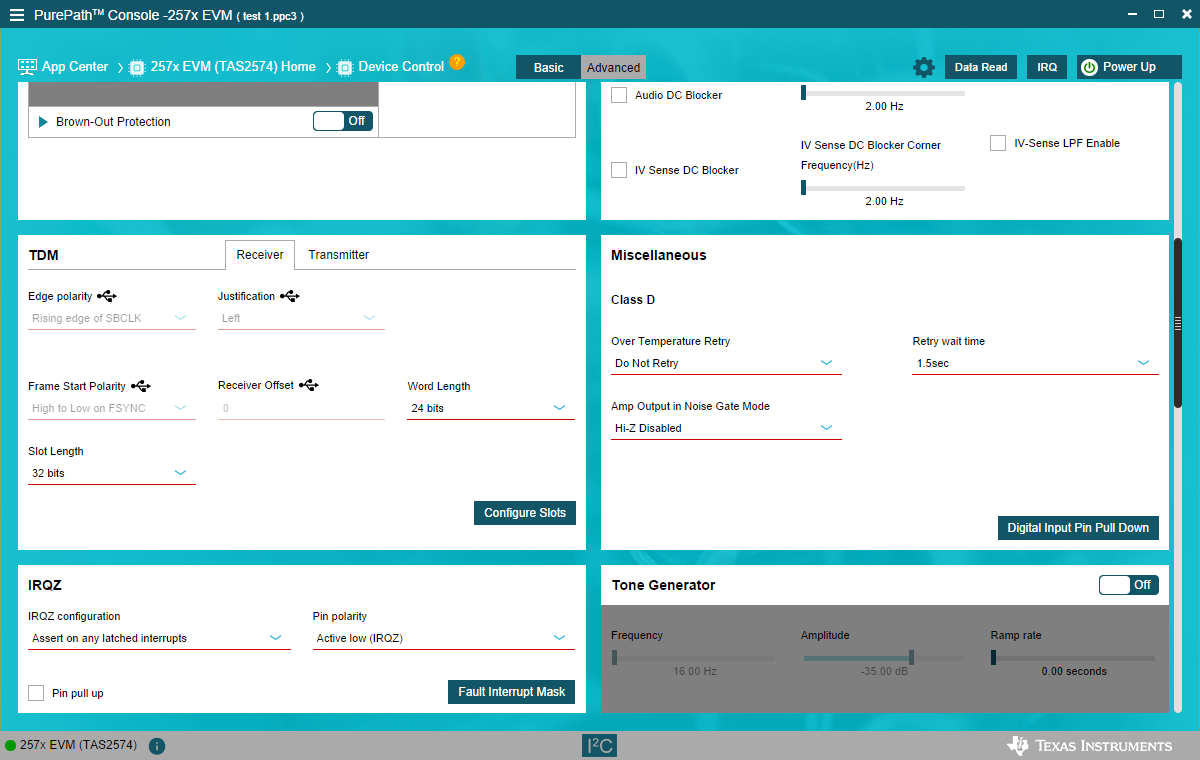Open the Word Length dropdown

pyautogui.click(x=491, y=408)
